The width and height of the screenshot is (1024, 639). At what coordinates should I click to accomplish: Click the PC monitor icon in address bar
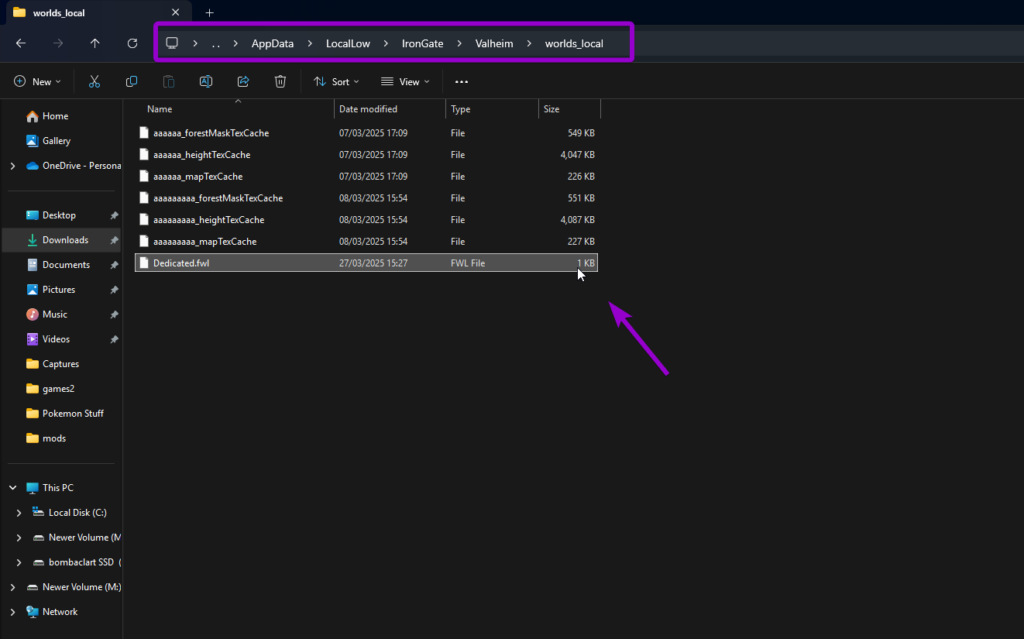(x=172, y=43)
